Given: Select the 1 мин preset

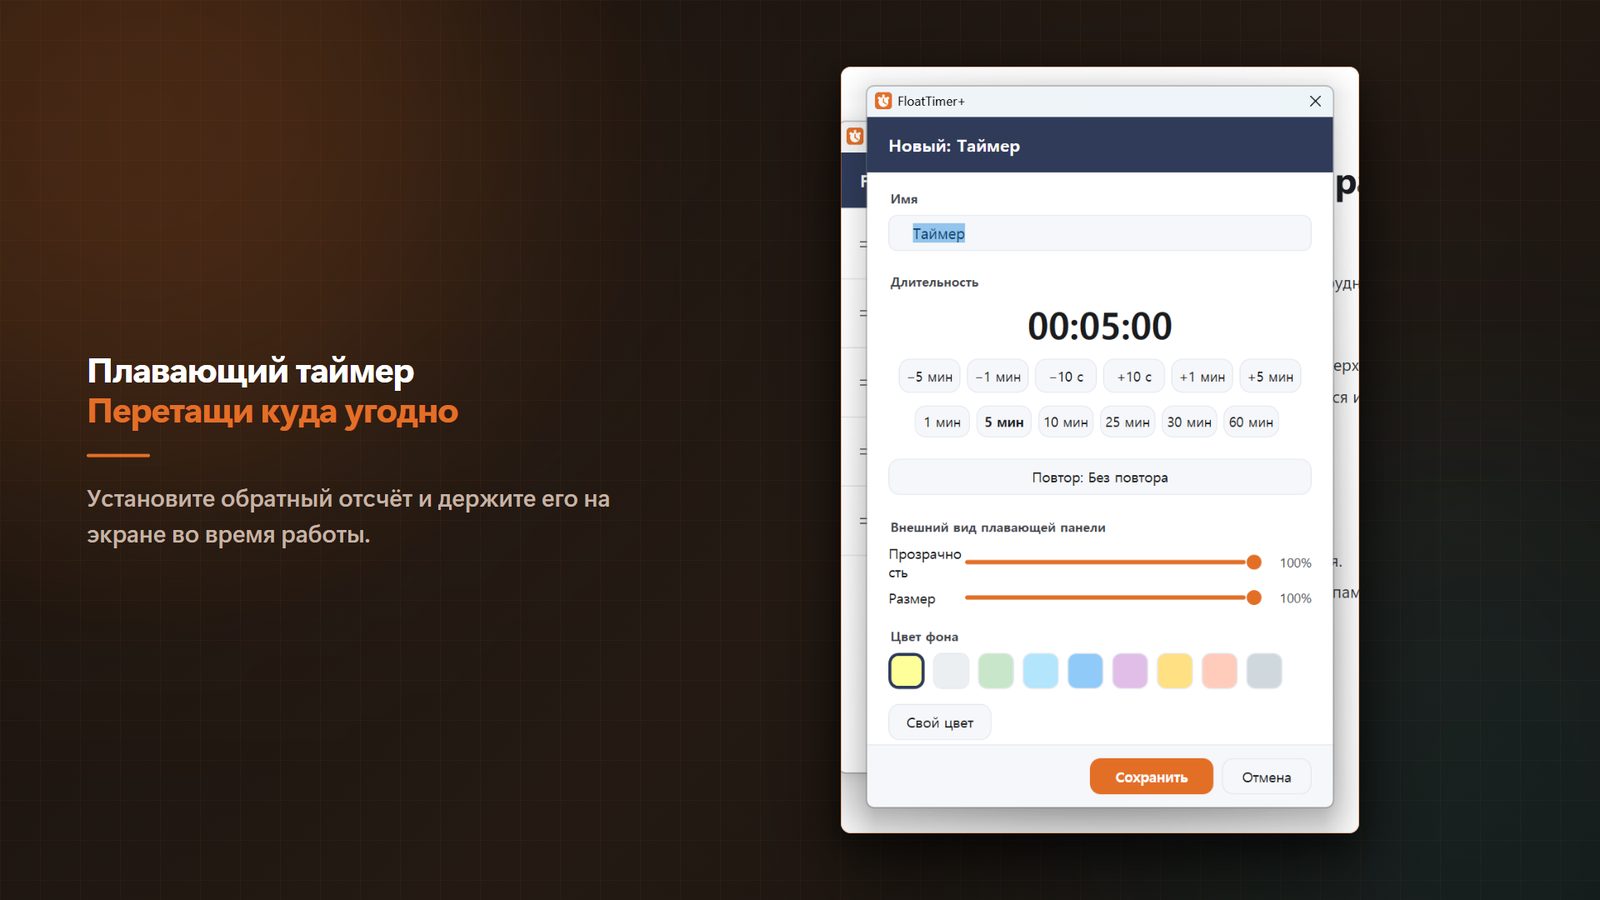Looking at the screenshot, I should 942,422.
